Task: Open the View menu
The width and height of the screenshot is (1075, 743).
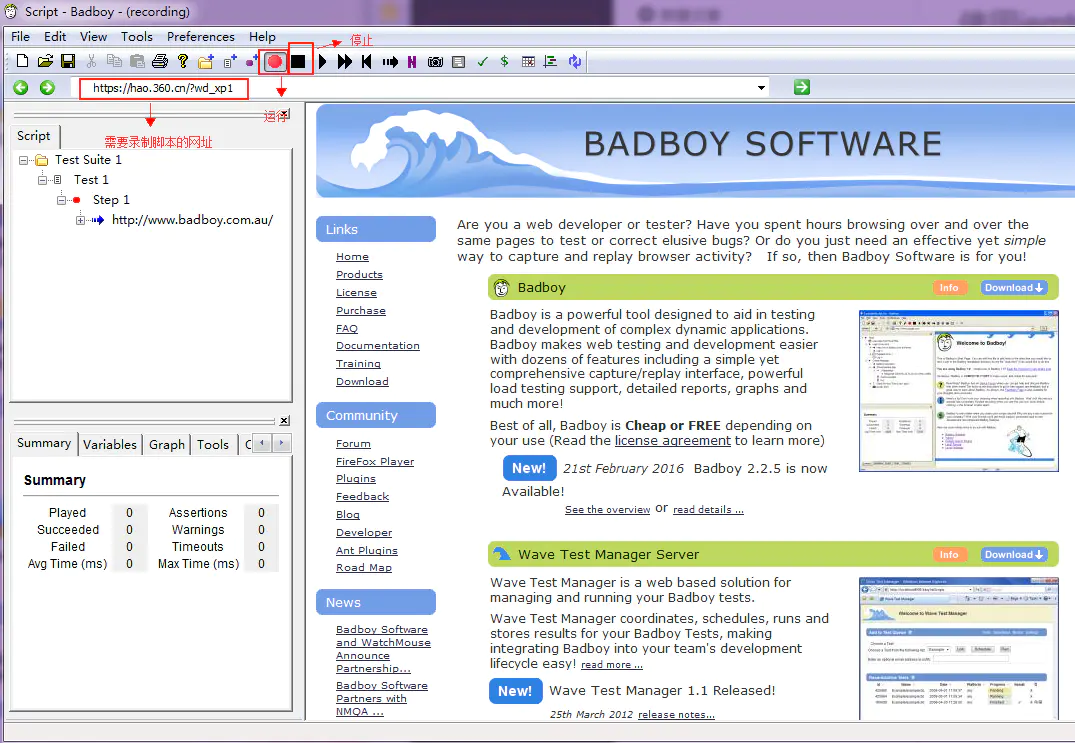Action: tap(93, 36)
